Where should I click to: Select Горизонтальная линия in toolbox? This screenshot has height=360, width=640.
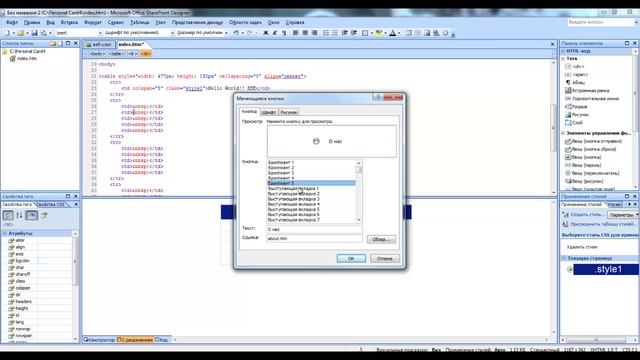pos(592,99)
